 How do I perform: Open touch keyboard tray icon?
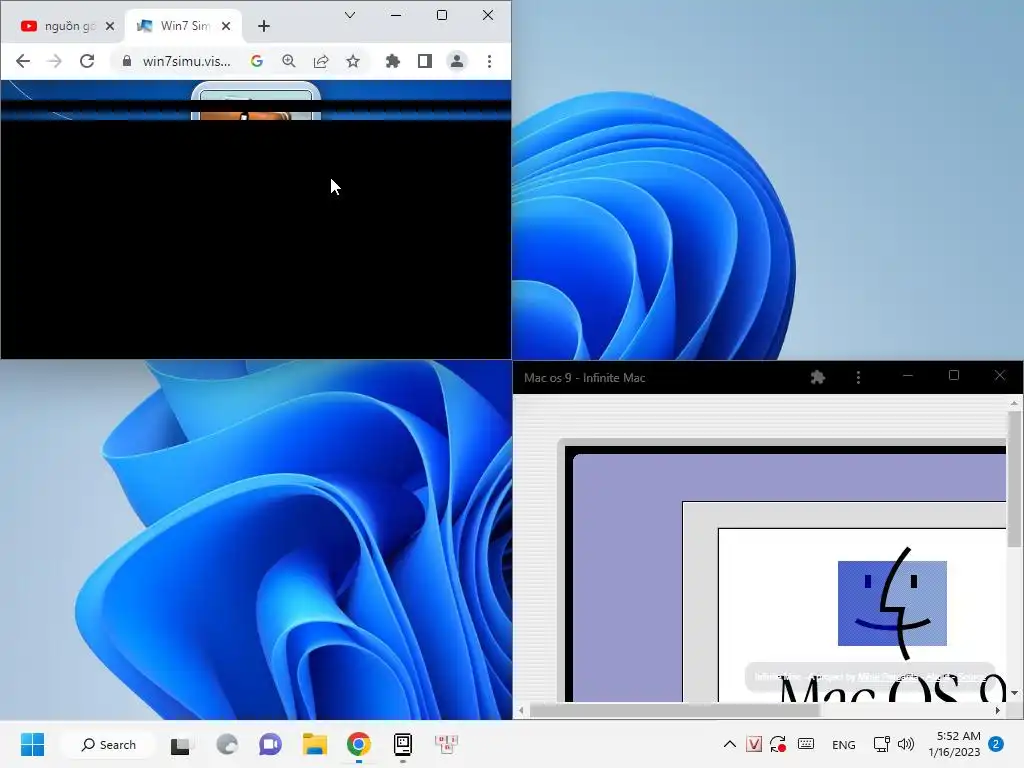pos(807,744)
